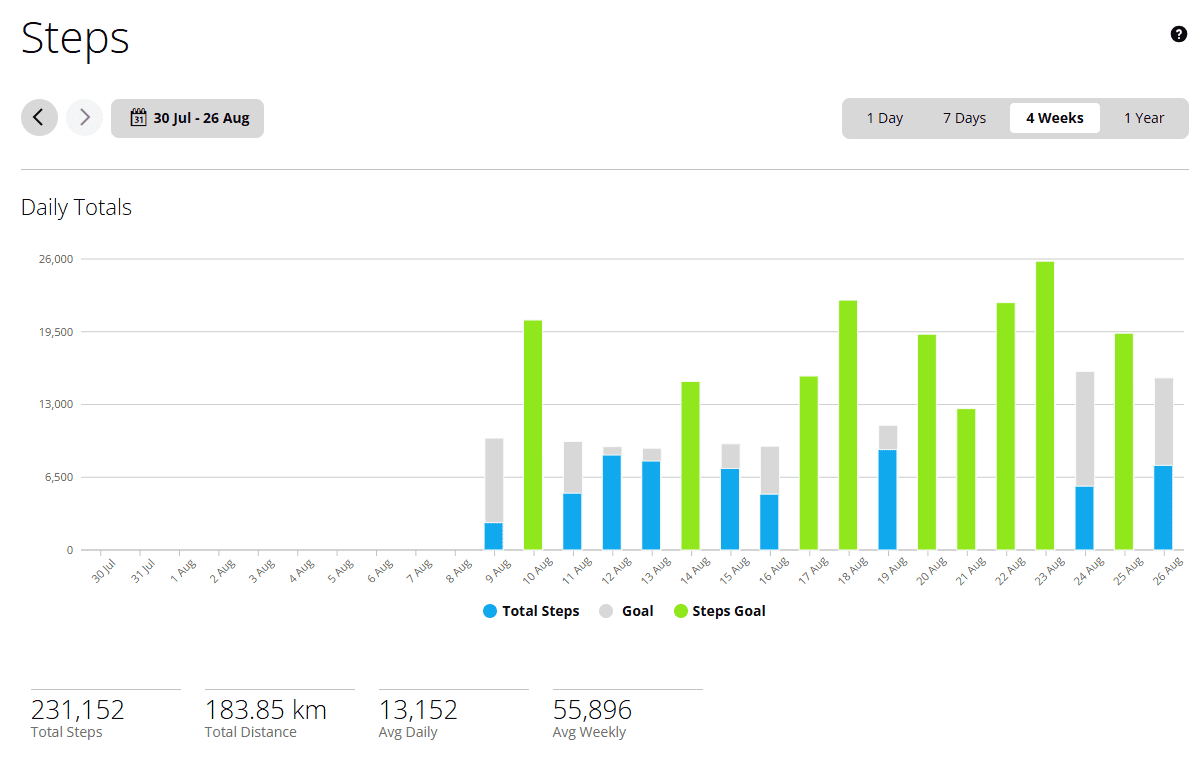Switch to the 1 Day view
1200x772 pixels.
tap(884, 117)
